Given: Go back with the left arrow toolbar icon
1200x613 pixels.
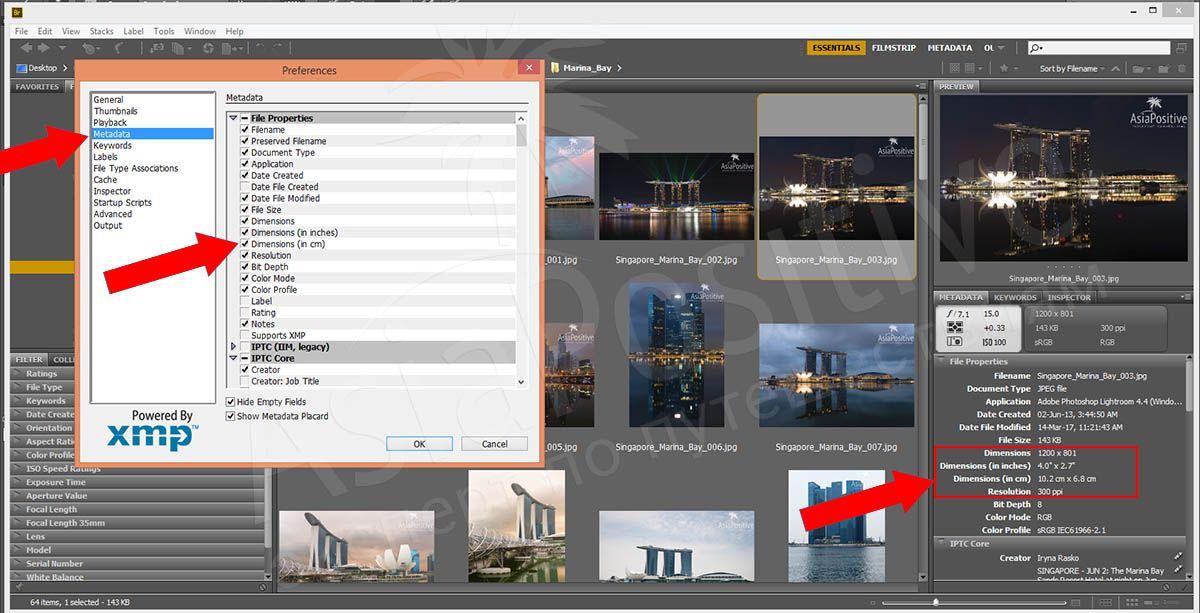Looking at the screenshot, I should 26,48.
